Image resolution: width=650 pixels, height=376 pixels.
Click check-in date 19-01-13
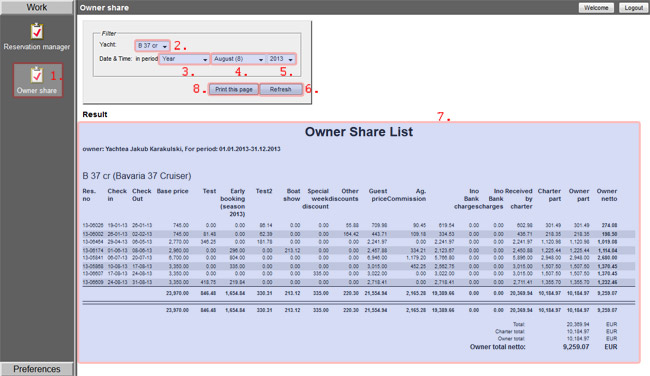coord(117,226)
